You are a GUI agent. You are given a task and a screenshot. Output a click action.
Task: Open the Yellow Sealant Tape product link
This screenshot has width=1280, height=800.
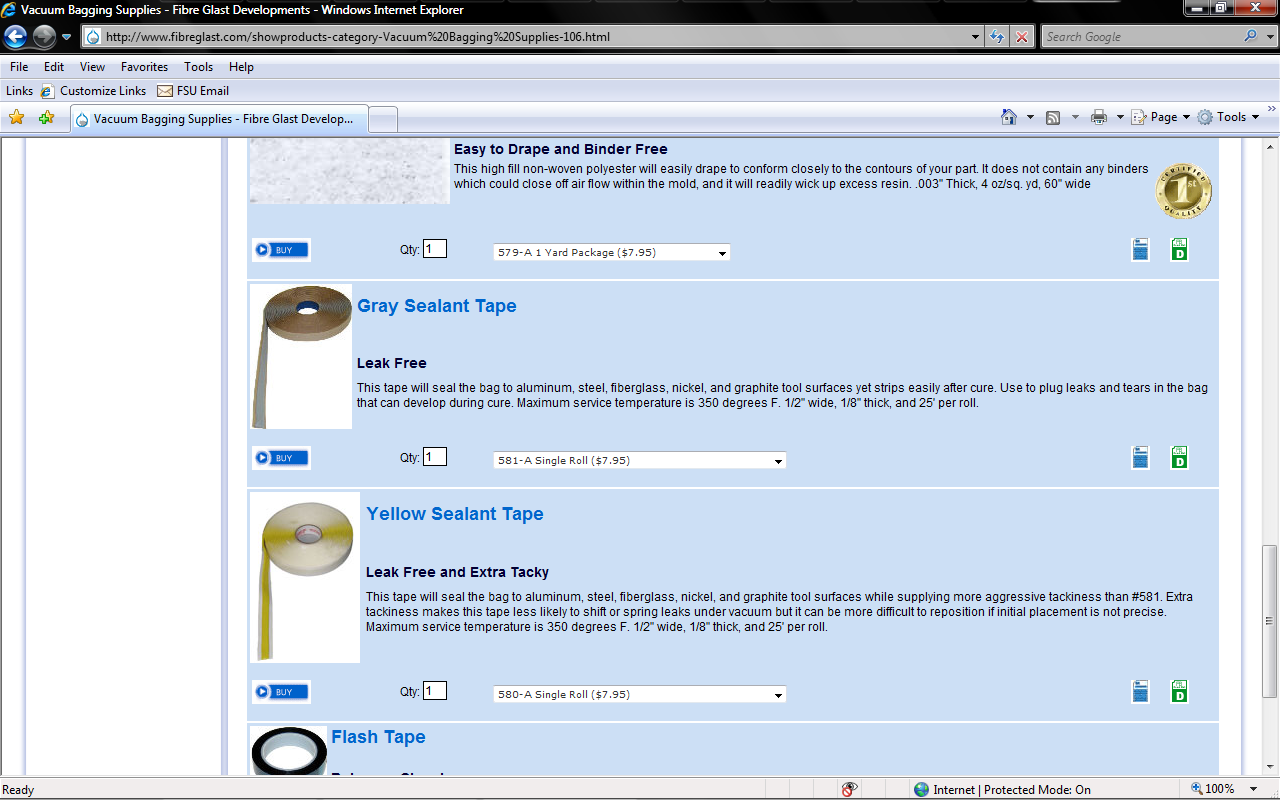pos(455,514)
